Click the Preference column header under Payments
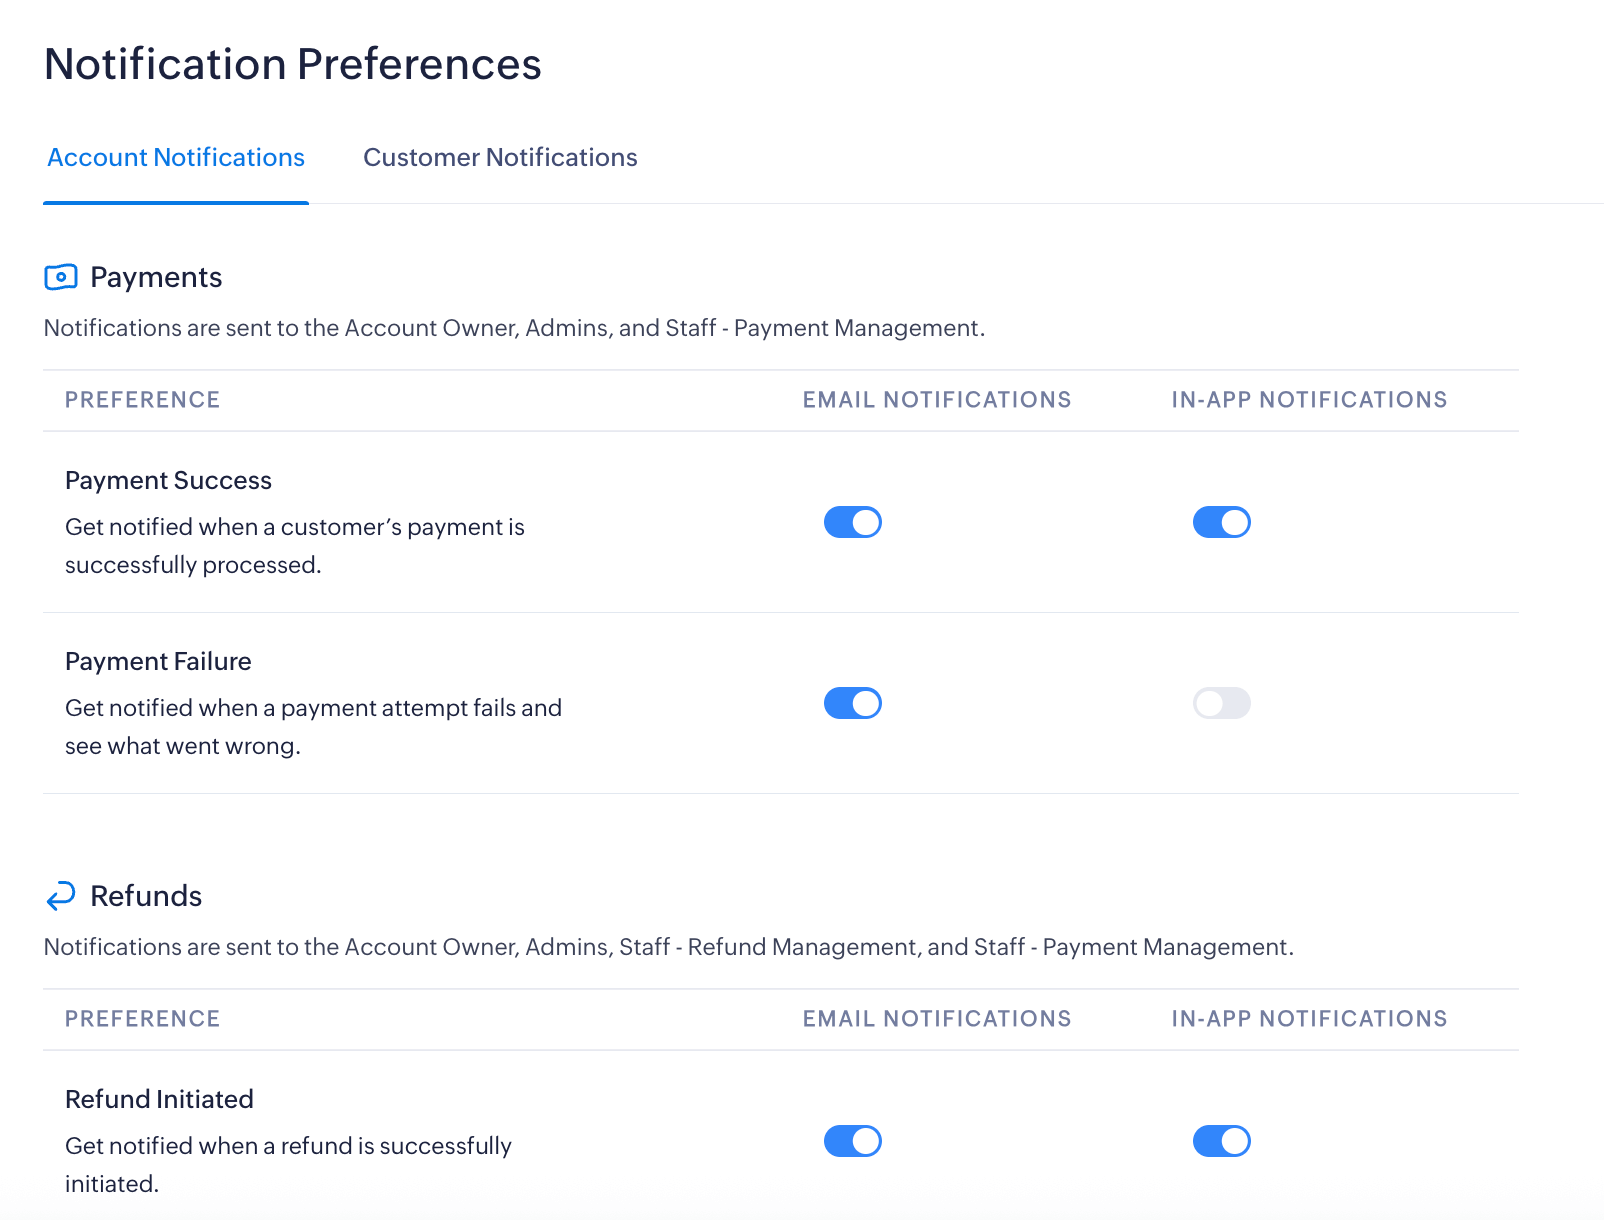Image resolution: width=1604 pixels, height=1220 pixels. click(142, 400)
